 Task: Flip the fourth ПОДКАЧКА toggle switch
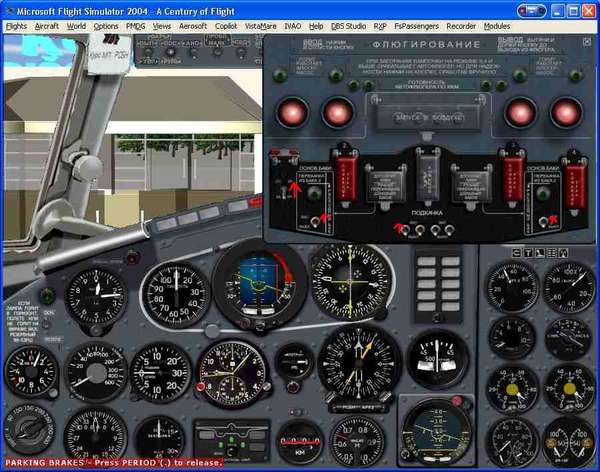point(449,230)
